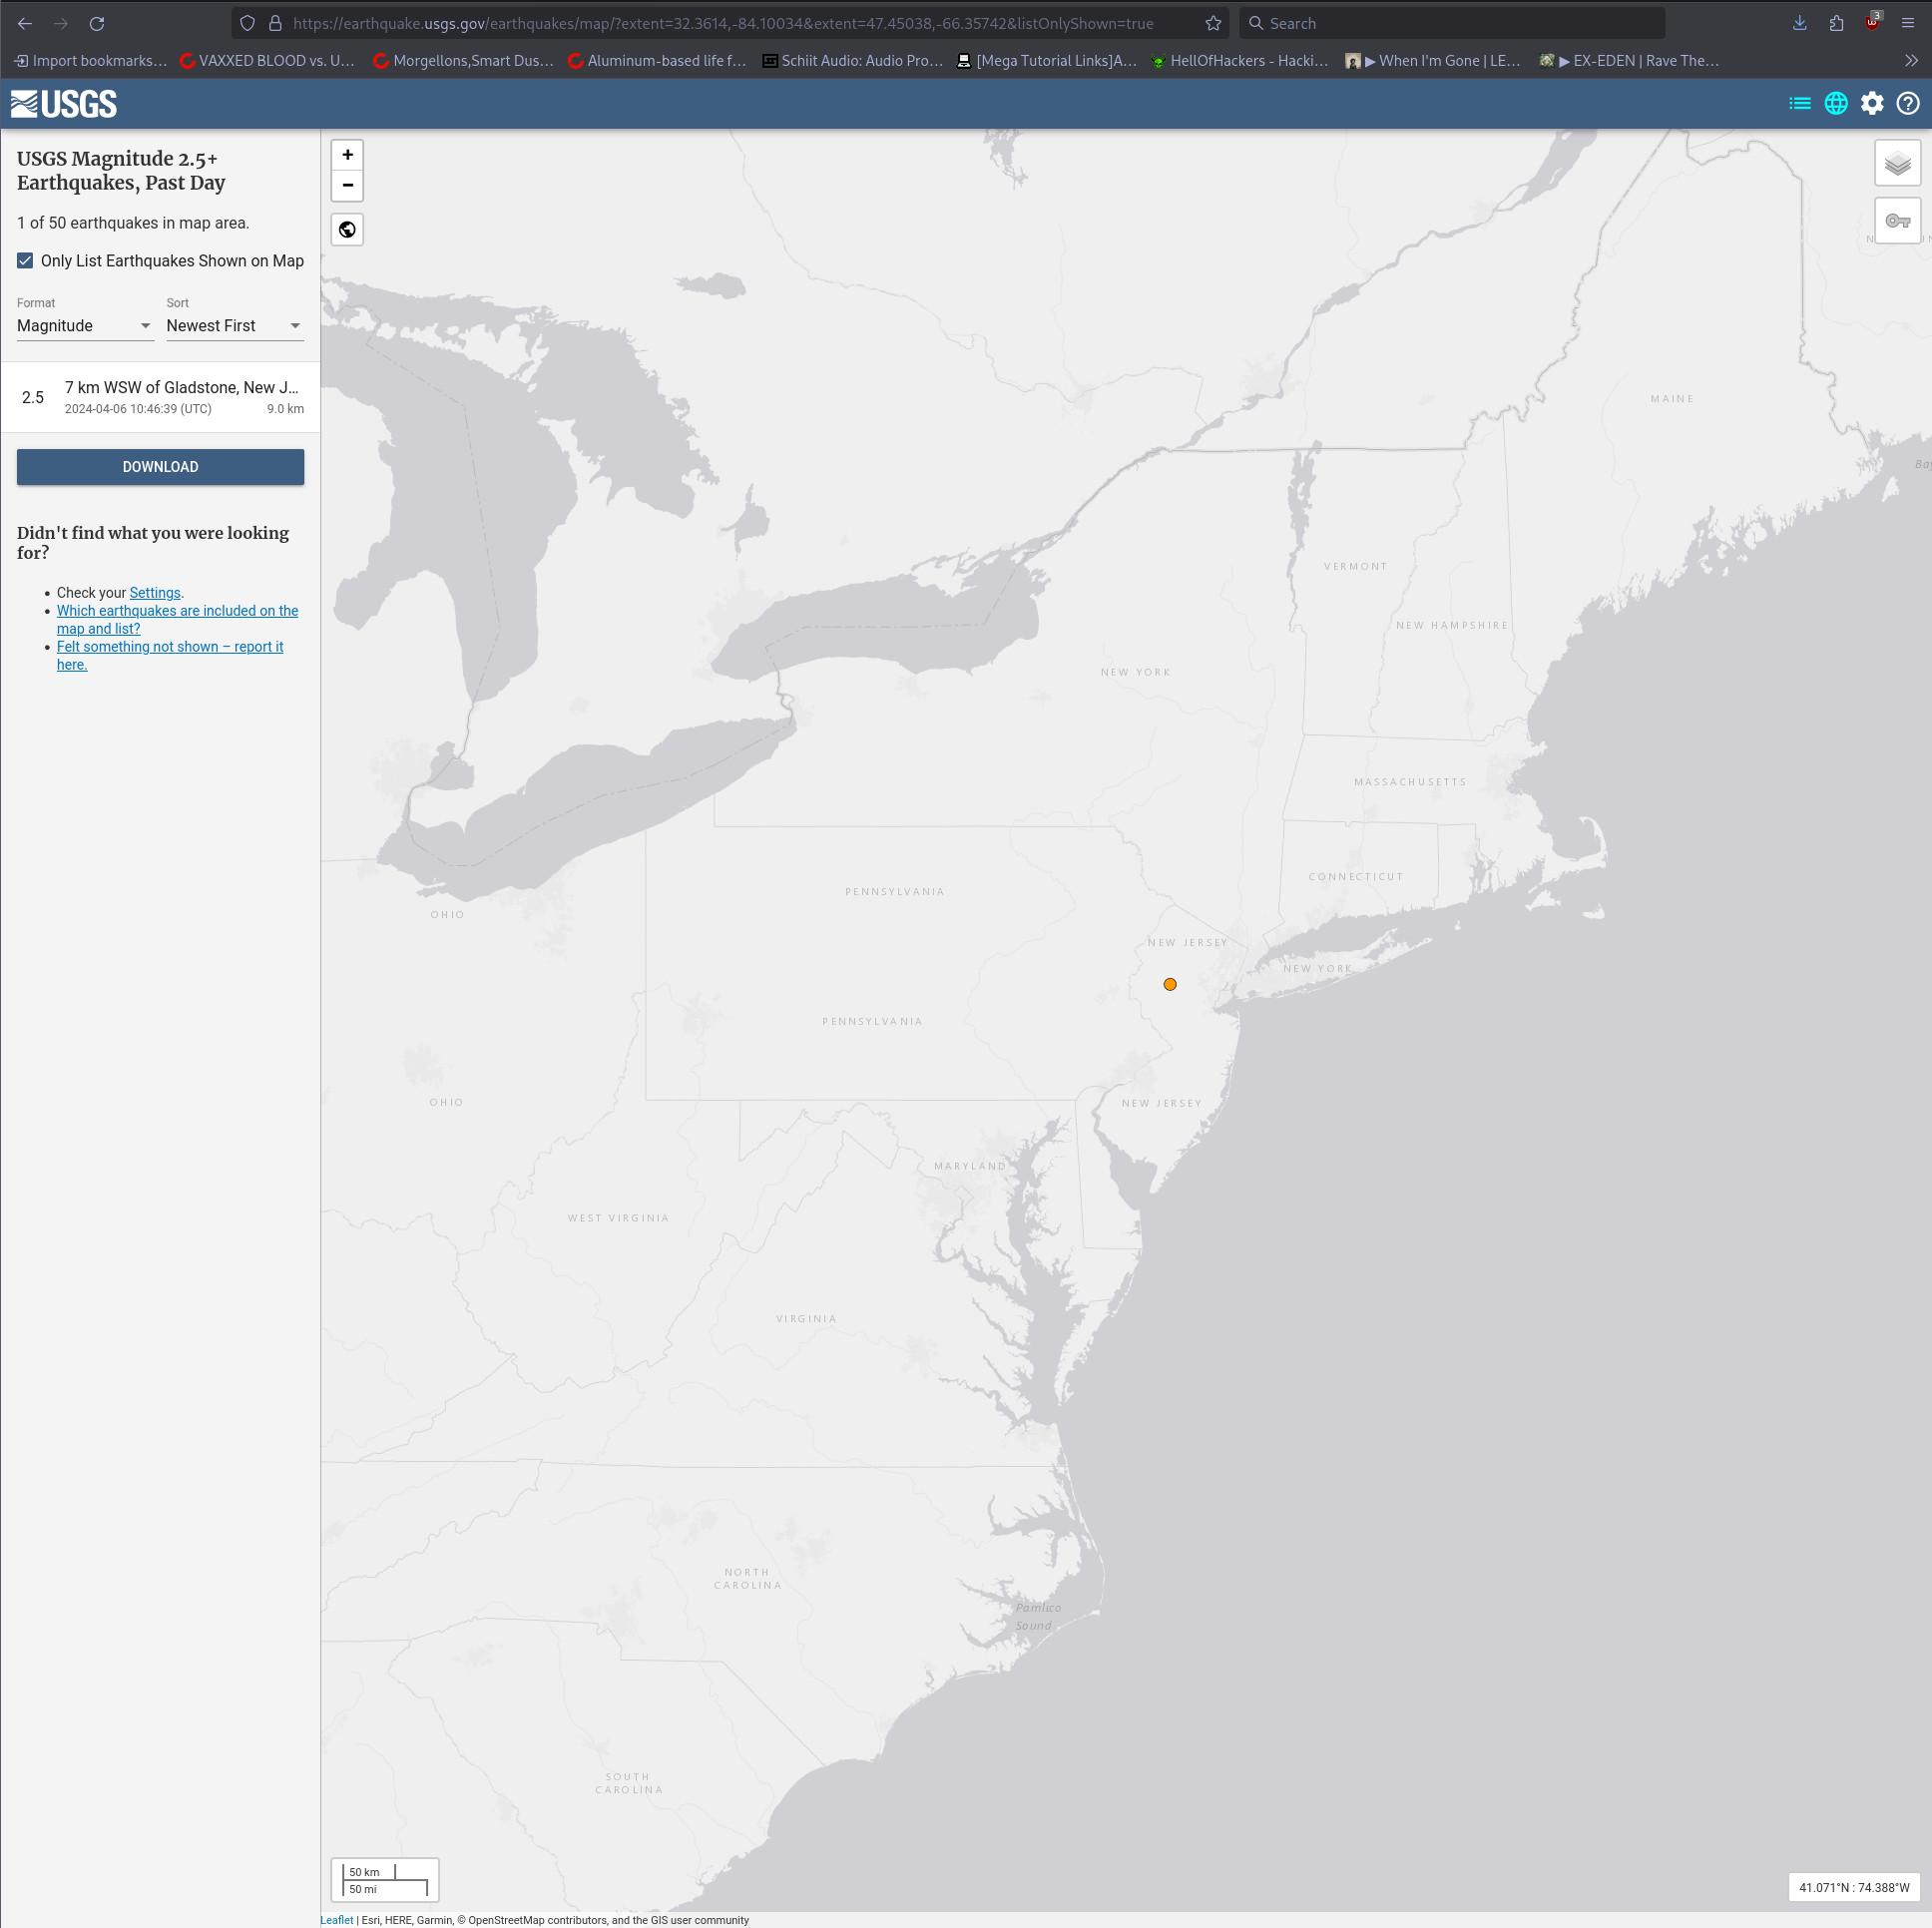Go back in the browser
Screen dimensions: 1932x1928
tap(25, 23)
